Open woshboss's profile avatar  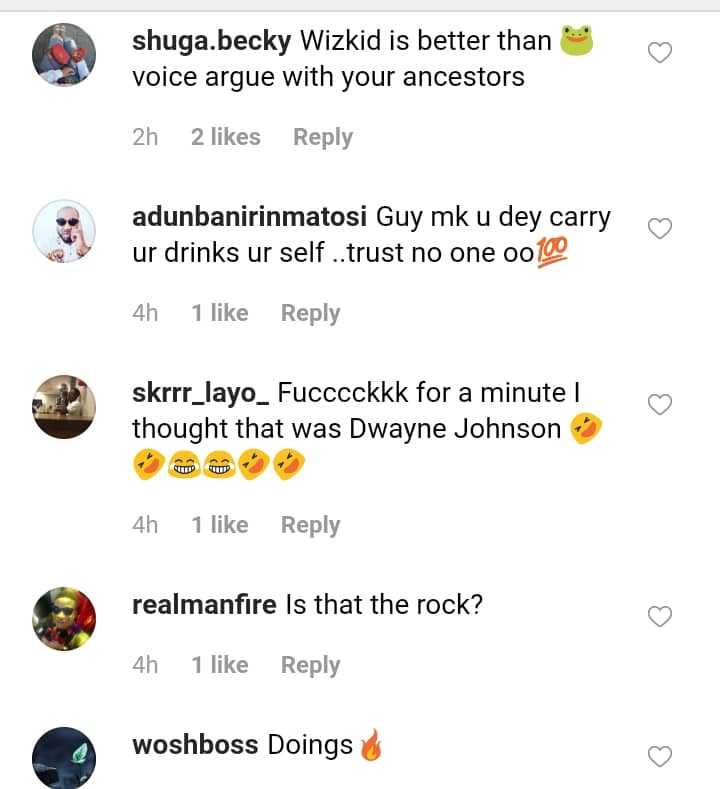point(64,757)
